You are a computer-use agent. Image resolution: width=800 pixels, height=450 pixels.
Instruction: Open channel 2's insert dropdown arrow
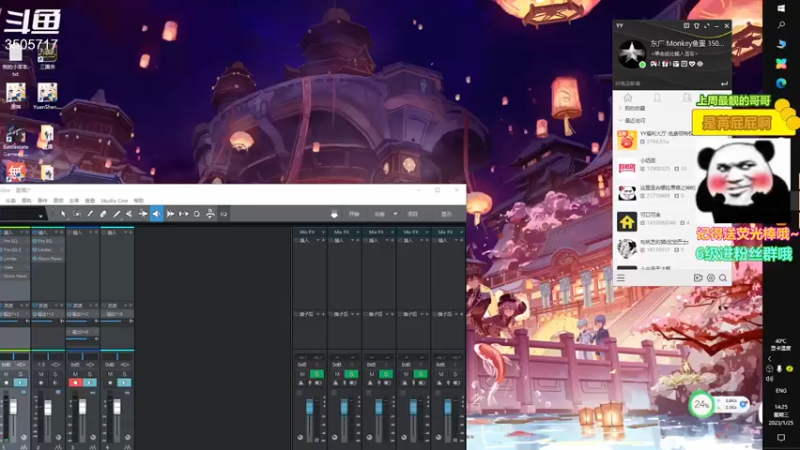tap(56, 233)
